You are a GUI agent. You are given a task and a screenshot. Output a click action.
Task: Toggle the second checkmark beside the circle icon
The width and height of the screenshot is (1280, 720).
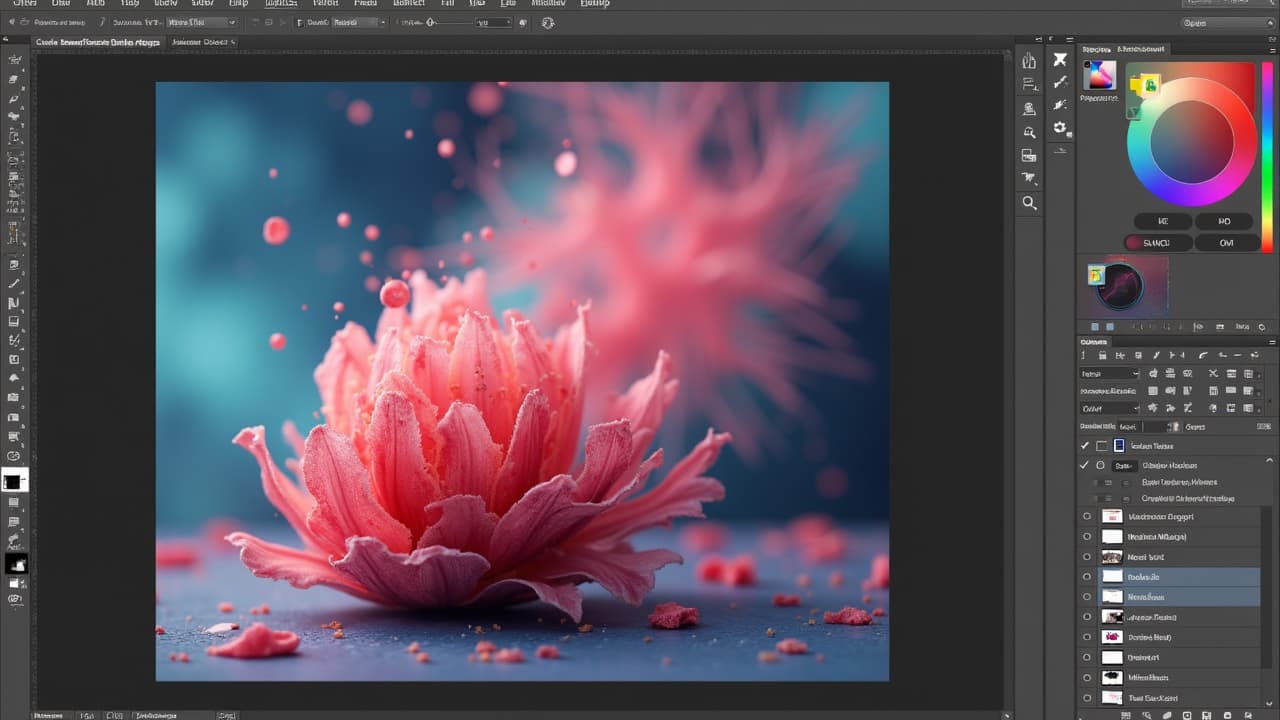click(1085, 465)
